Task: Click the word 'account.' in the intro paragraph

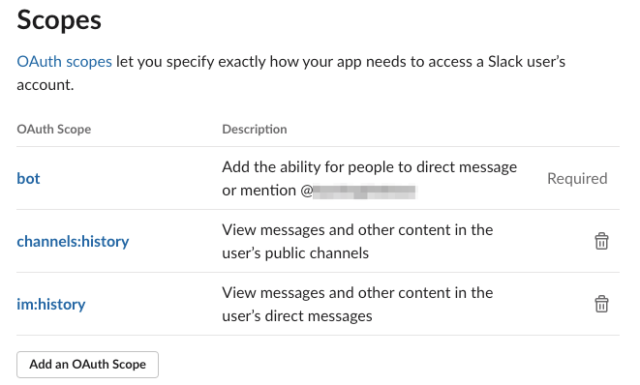Action: pos(45,85)
